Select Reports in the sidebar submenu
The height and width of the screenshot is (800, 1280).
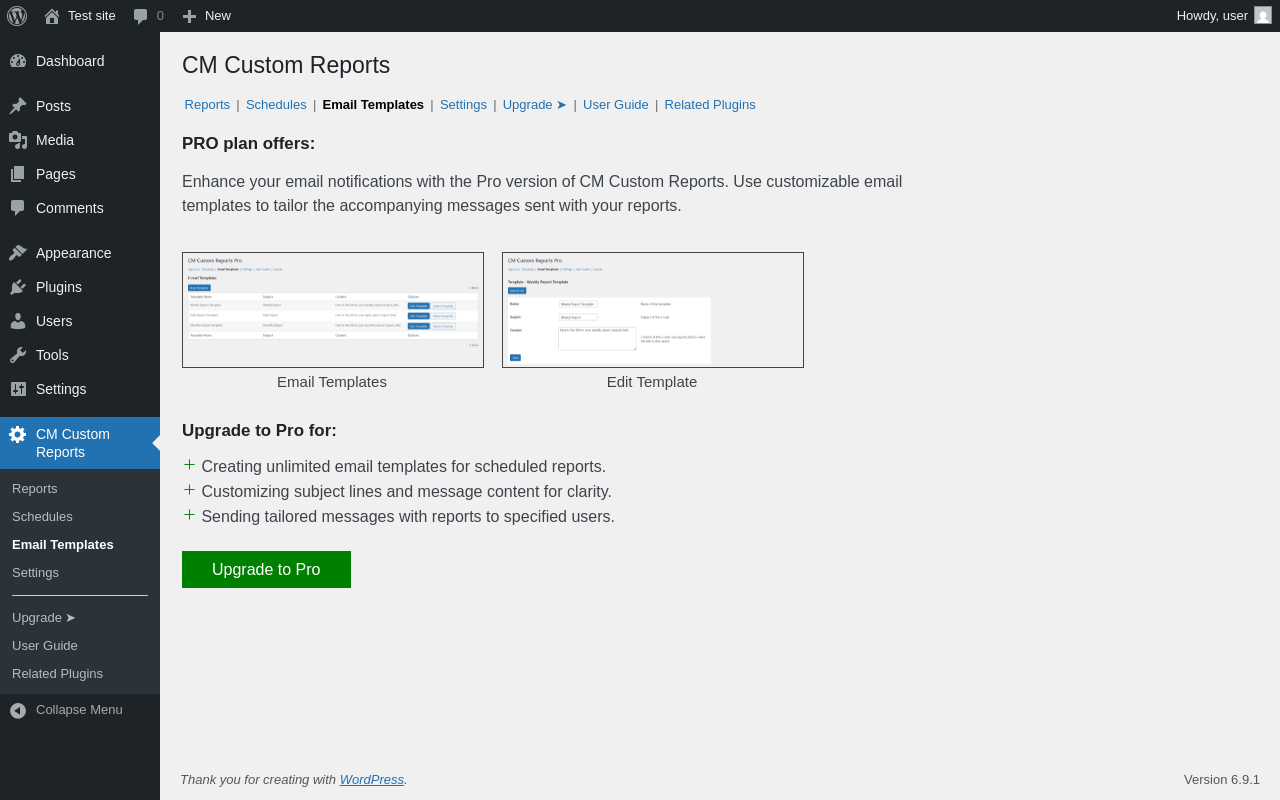[x=35, y=489]
